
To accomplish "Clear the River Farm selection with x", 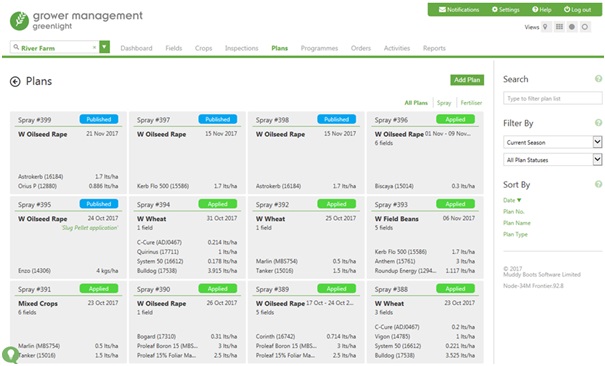I will 94,47.
